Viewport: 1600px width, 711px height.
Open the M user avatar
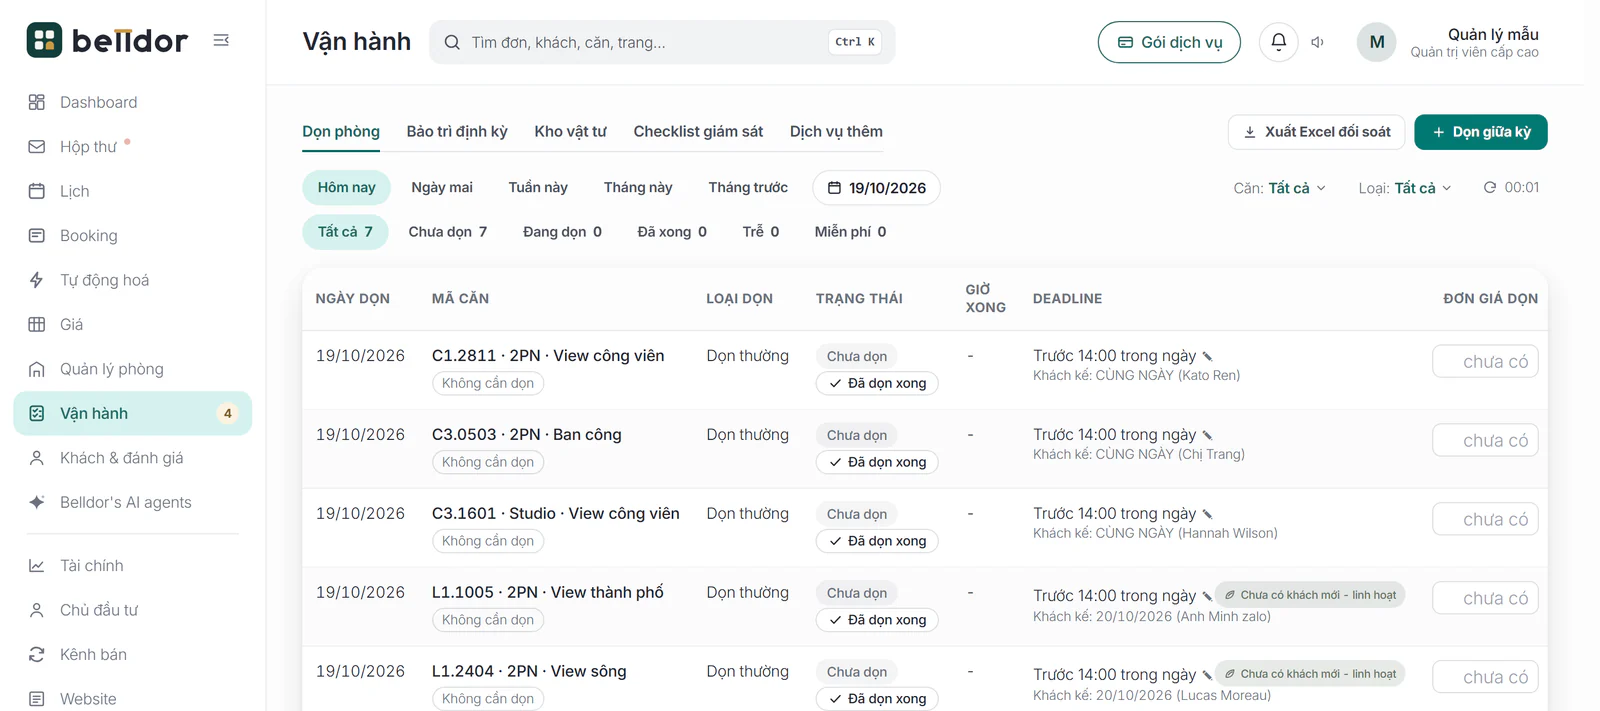coord(1376,42)
